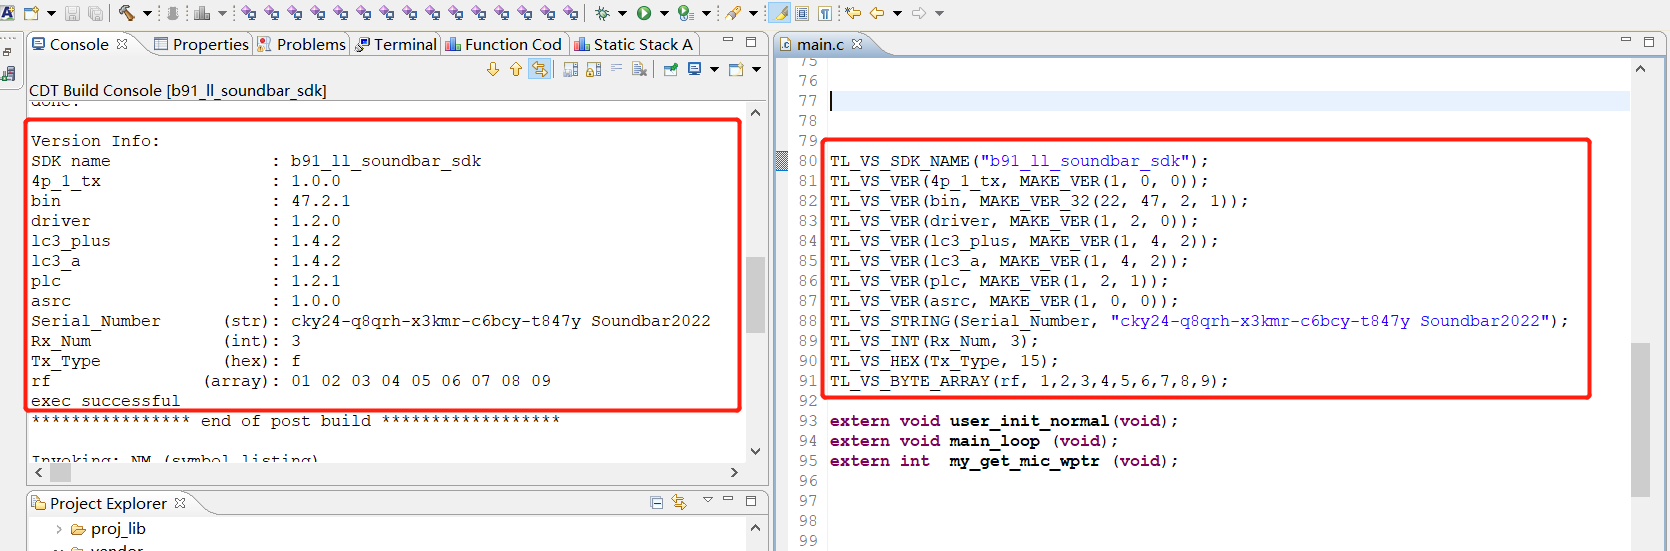Click the console horizontal scrollbar thumb
The width and height of the screenshot is (1670, 551).
tap(61, 472)
